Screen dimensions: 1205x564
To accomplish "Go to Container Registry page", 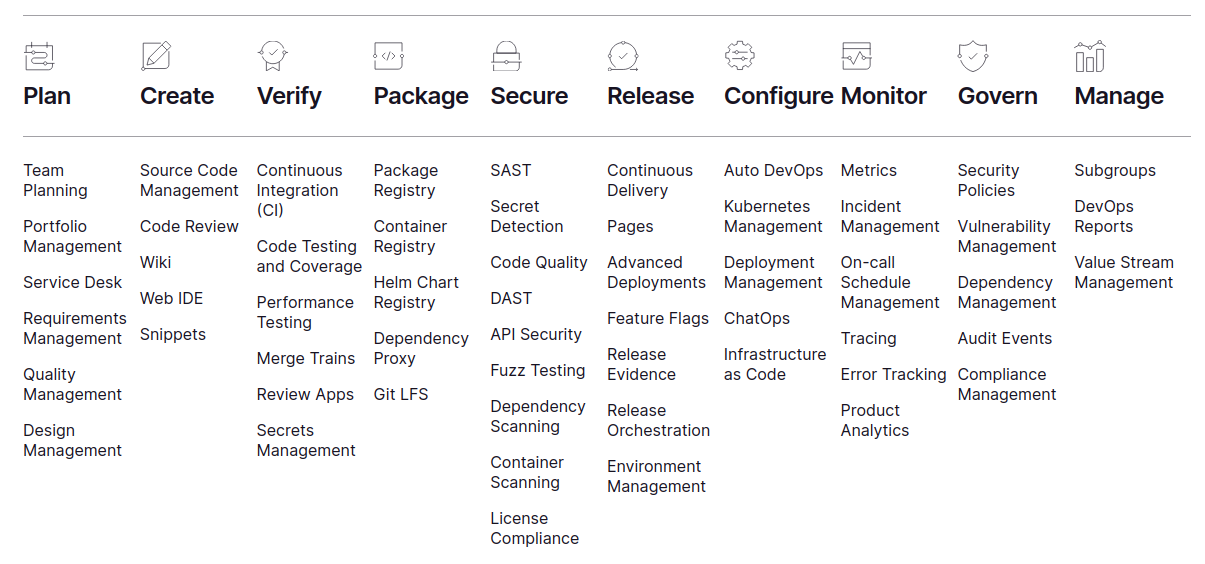I will point(410,236).
